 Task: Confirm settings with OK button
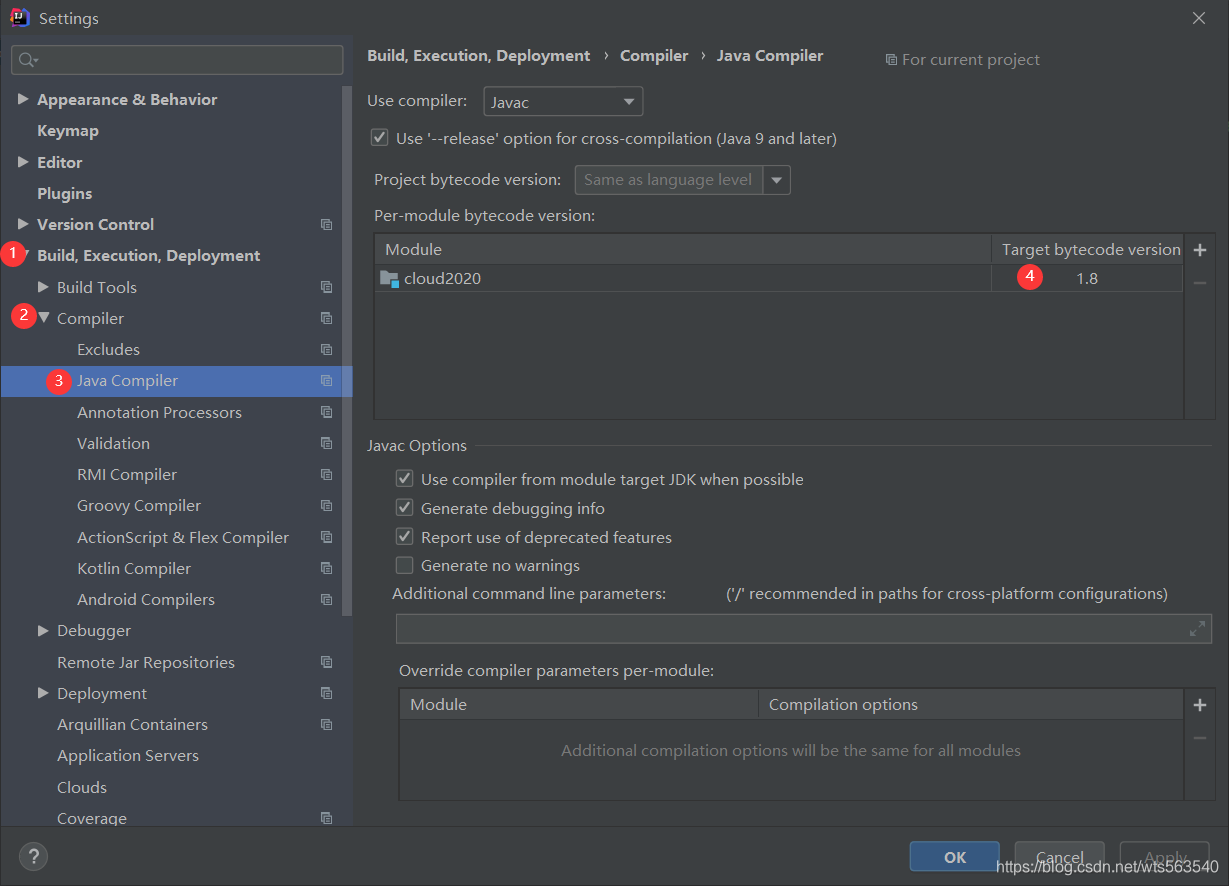[x=955, y=857]
